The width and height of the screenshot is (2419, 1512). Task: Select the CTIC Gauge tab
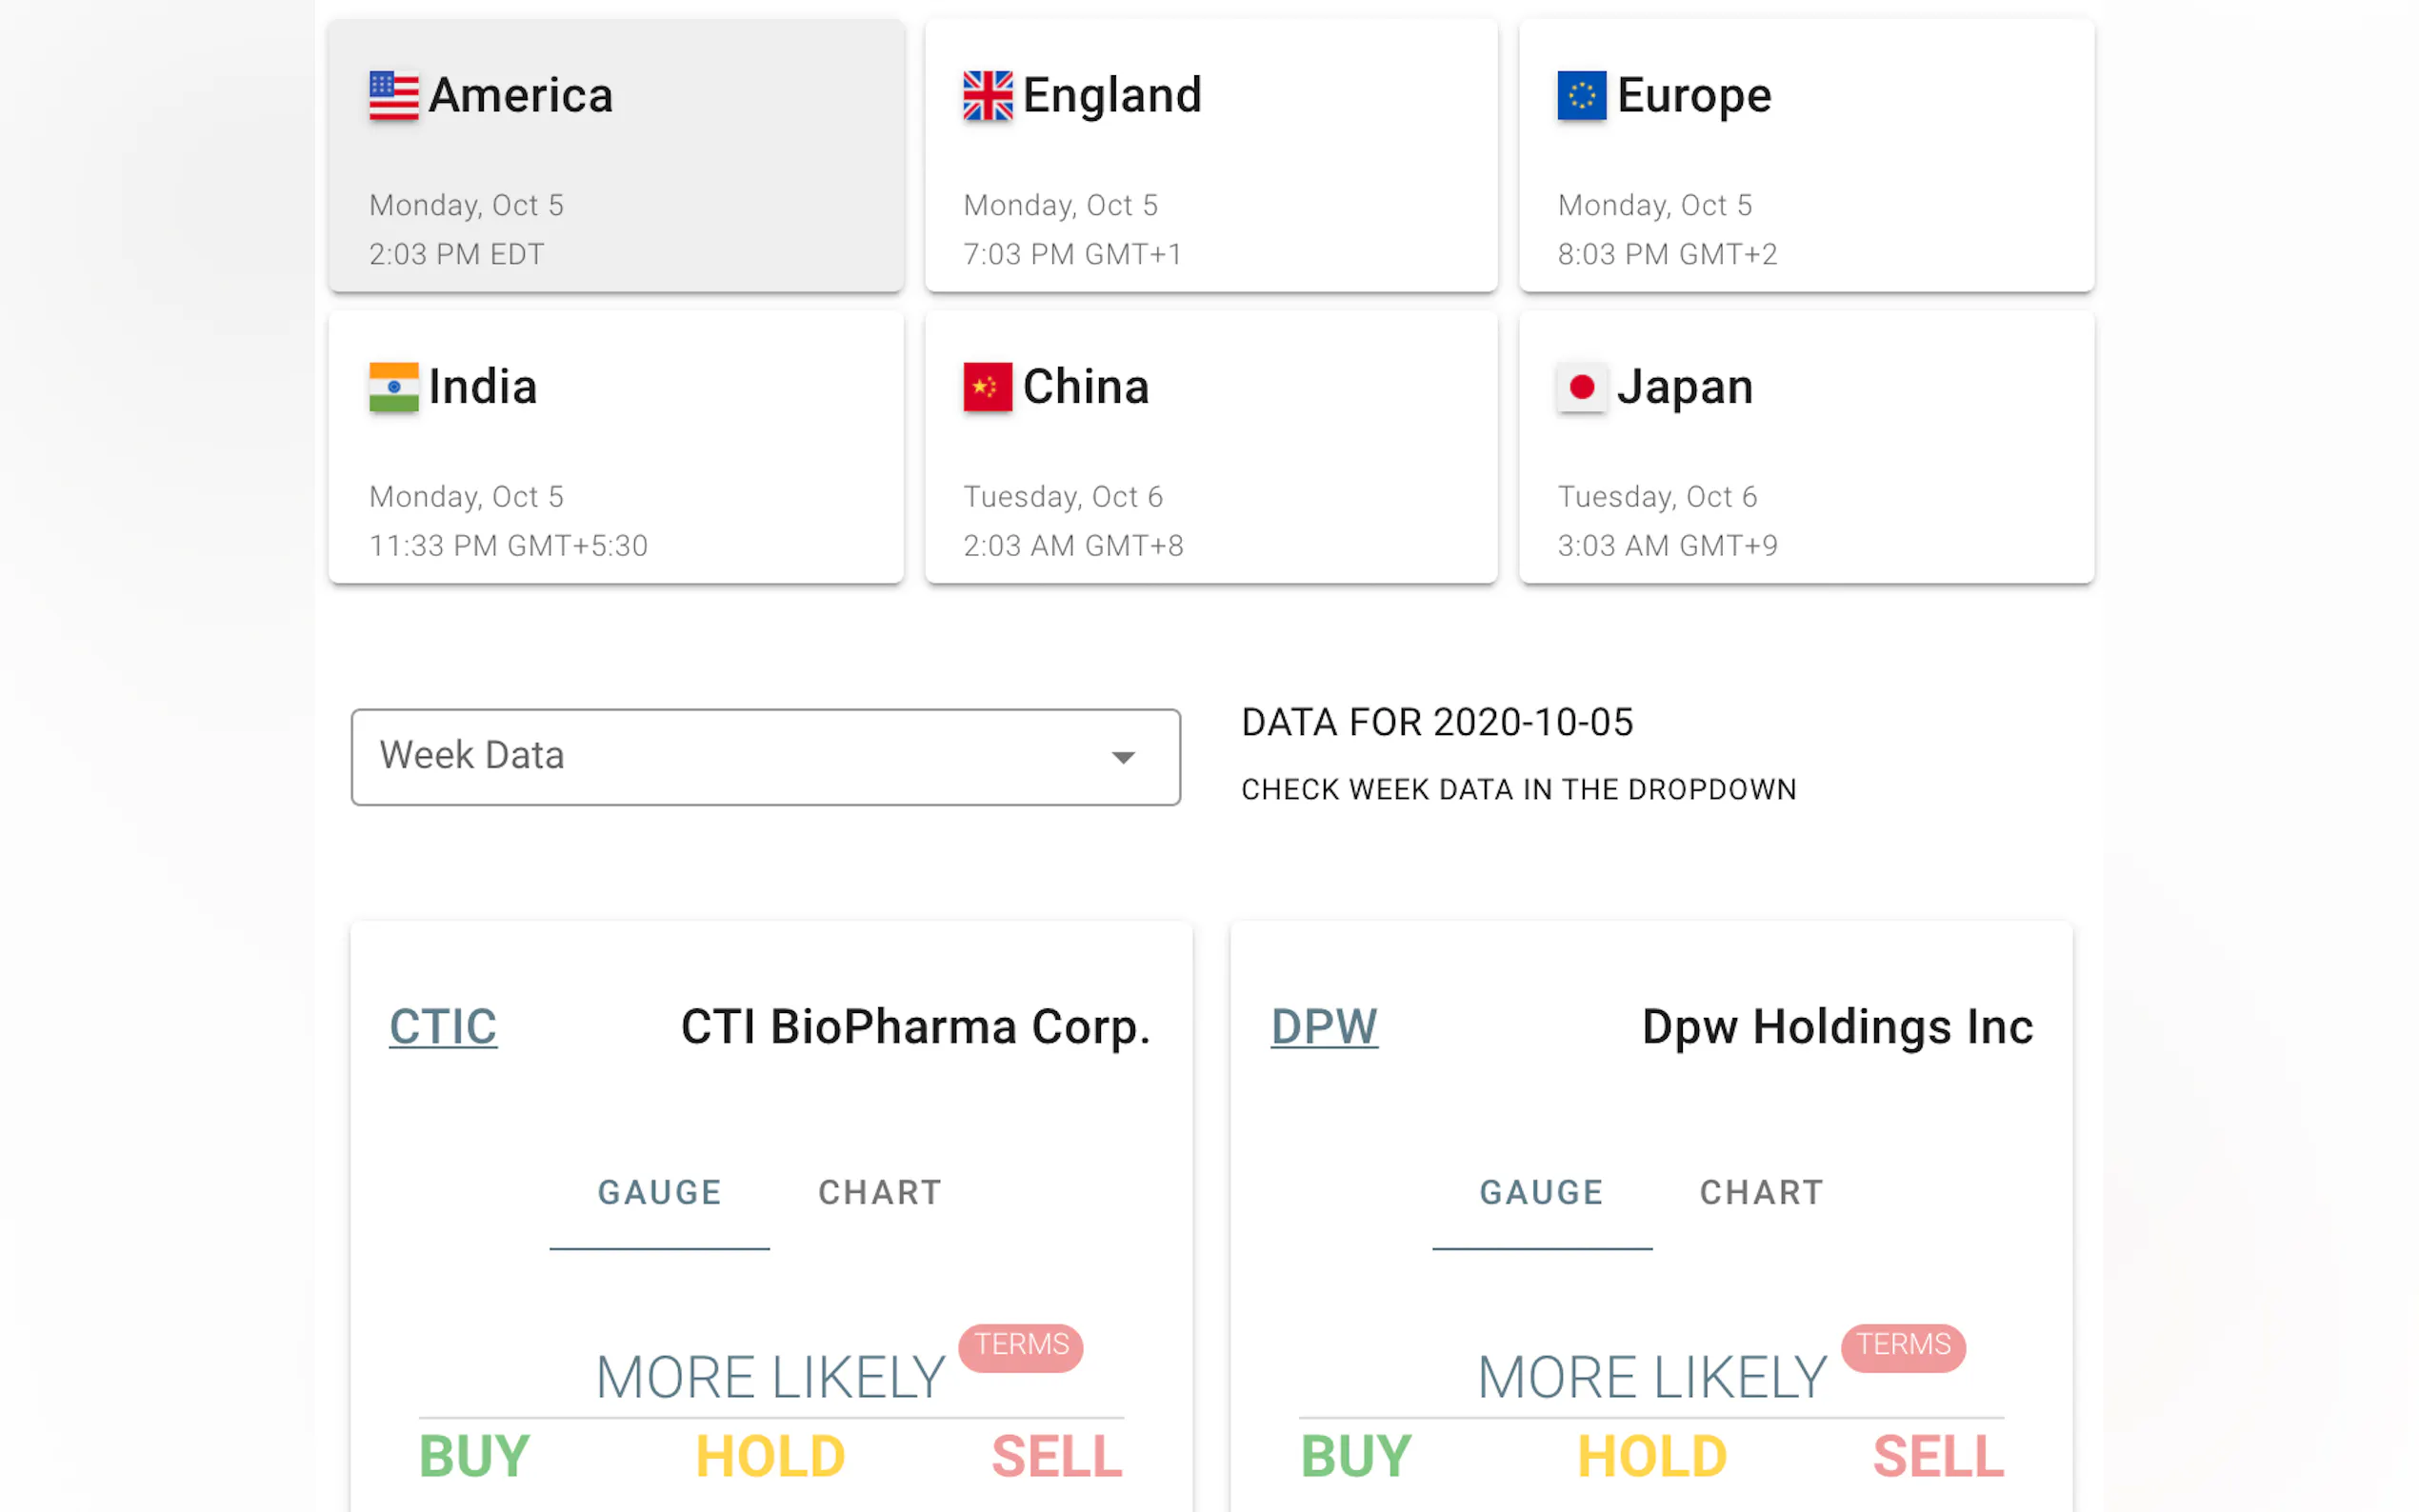click(659, 1192)
